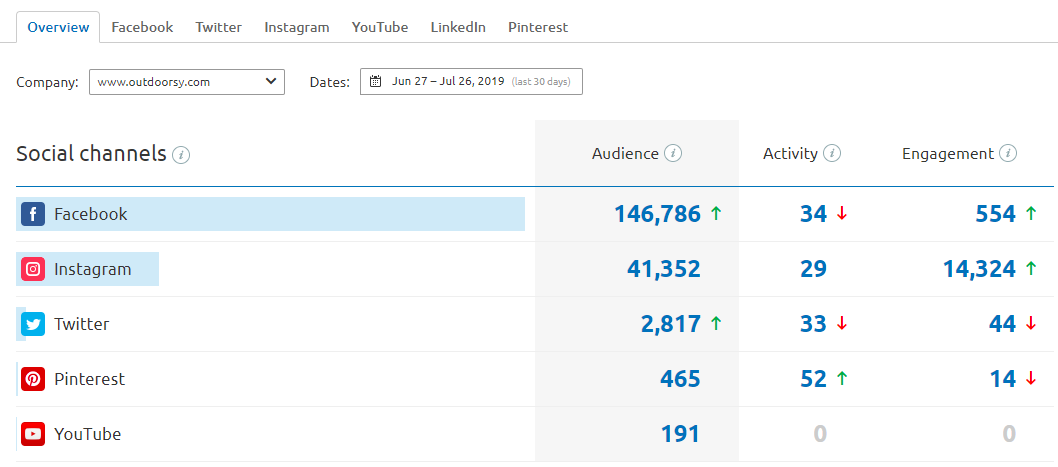Click the Instagram logo icon in channels list

pos(33,269)
